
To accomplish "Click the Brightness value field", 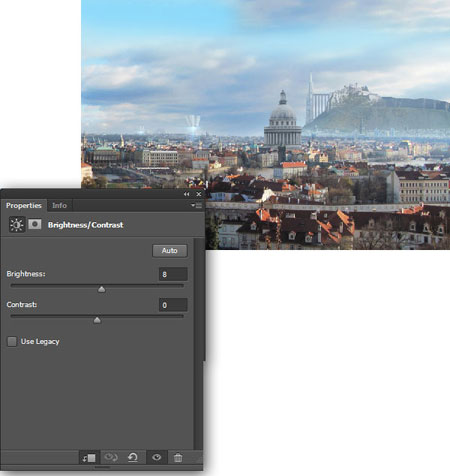I will (x=173, y=274).
